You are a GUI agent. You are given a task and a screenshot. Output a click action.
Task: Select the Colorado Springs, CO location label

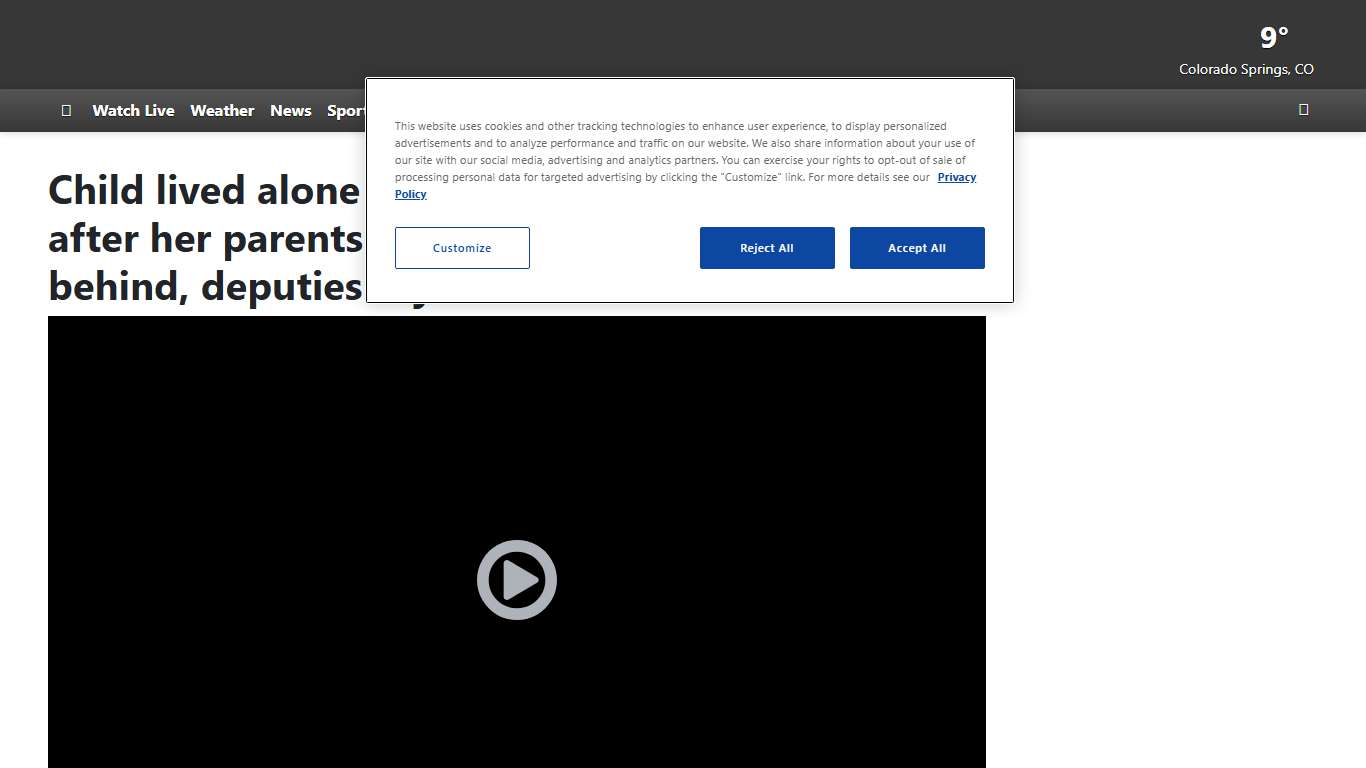pos(1246,69)
